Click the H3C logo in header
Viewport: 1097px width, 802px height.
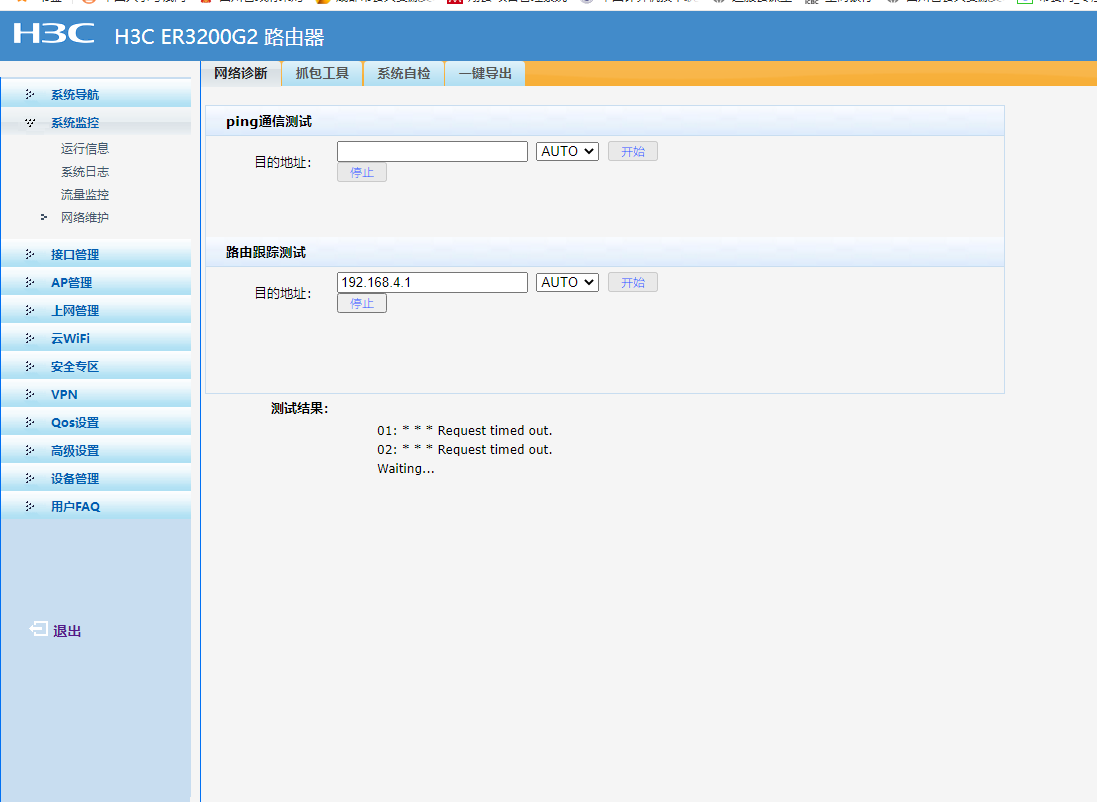click(54, 34)
